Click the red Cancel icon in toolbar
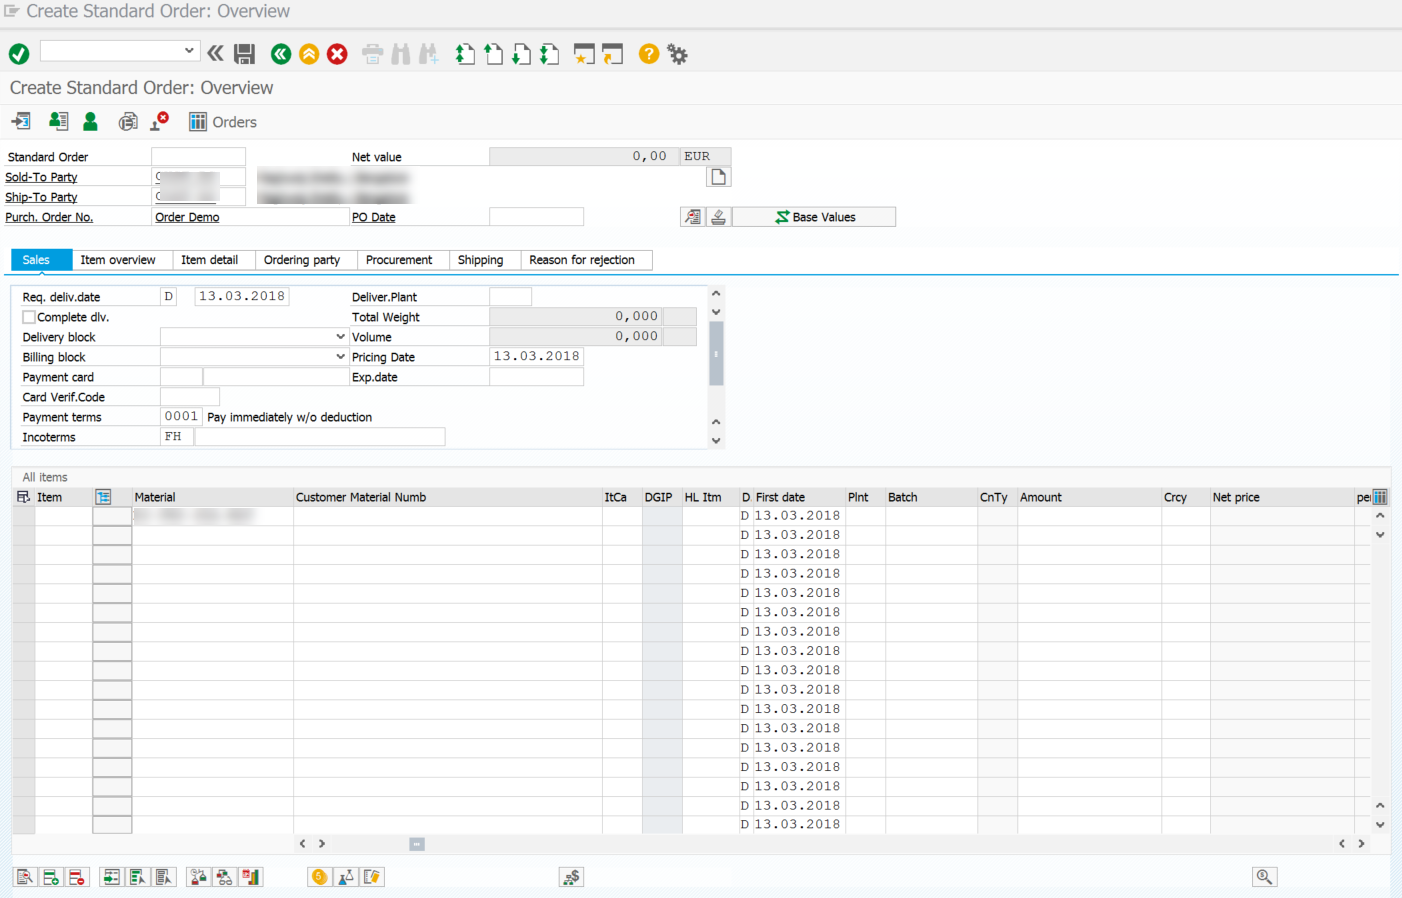This screenshot has width=1402, height=898. (x=337, y=54)
